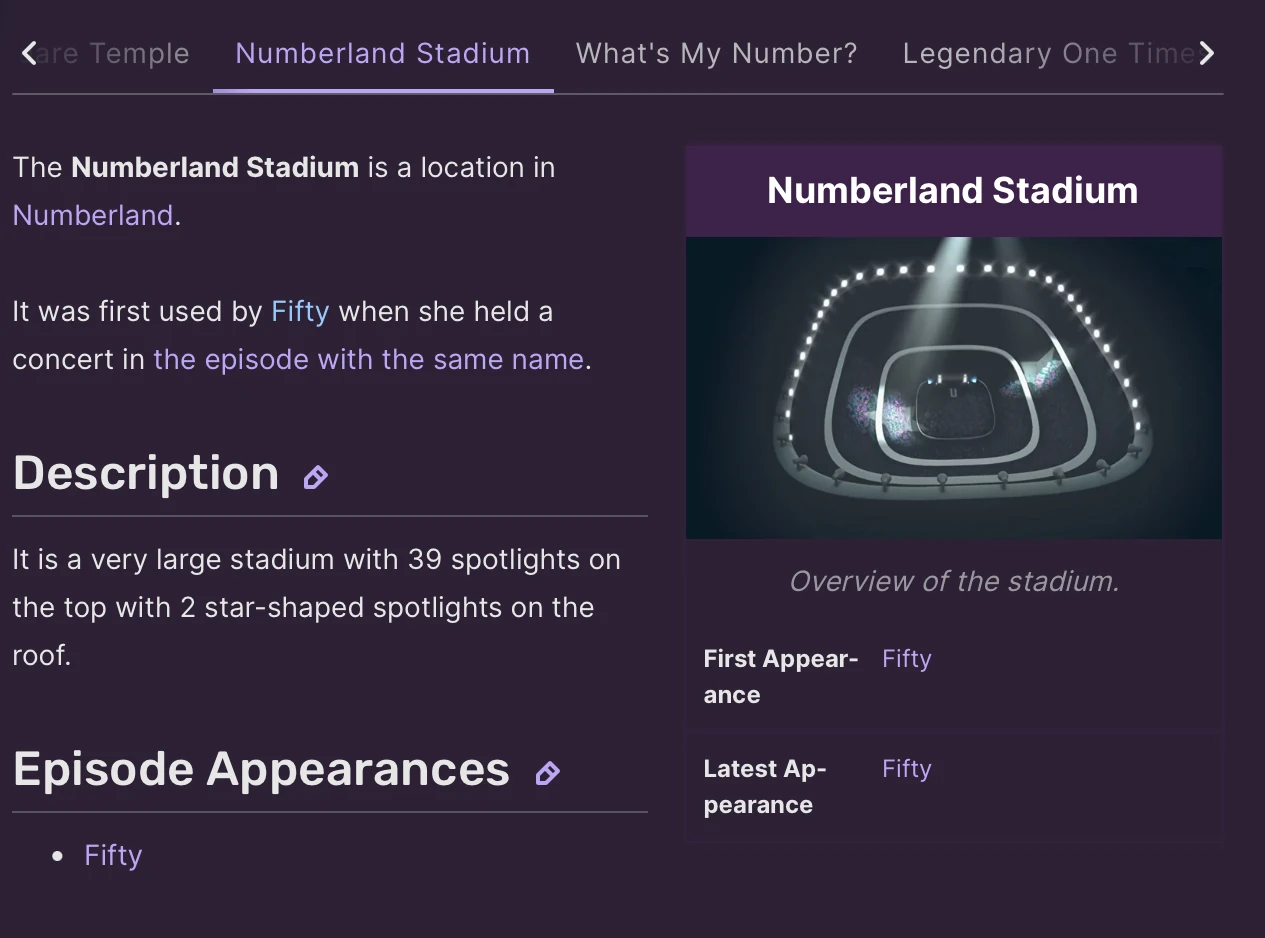Click the edit pencil beside Description heading
Viewport: 1265px width, 938px height.
[x=316, y=477]
